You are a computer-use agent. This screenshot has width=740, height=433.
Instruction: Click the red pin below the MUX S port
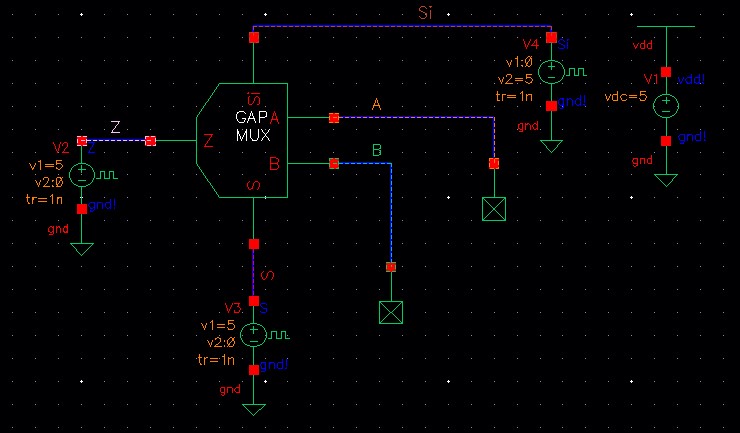[x=254, y=244]
